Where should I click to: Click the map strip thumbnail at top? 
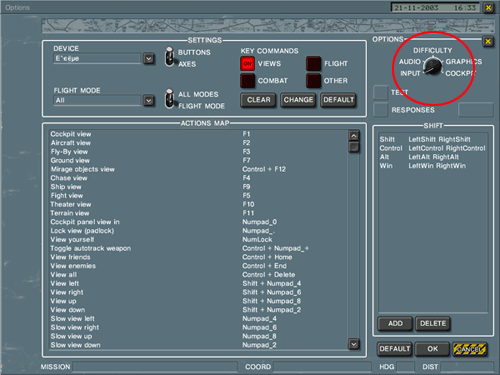click(x=268, y=26)
